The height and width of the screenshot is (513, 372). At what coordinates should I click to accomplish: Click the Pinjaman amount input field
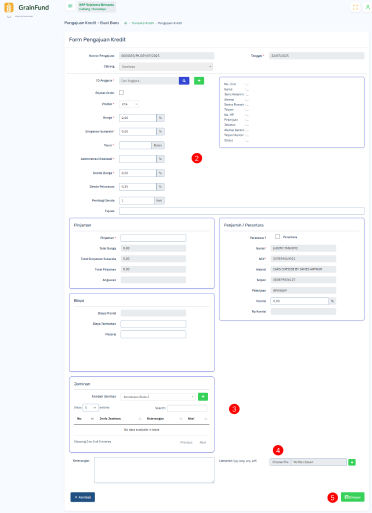coord(153,238)
